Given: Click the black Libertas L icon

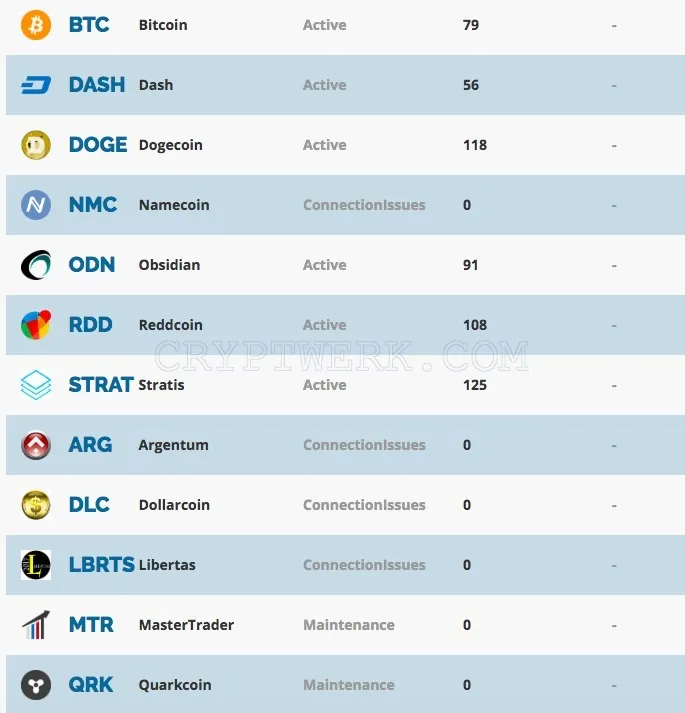Looking at the screenshot, I should [36, 565].
